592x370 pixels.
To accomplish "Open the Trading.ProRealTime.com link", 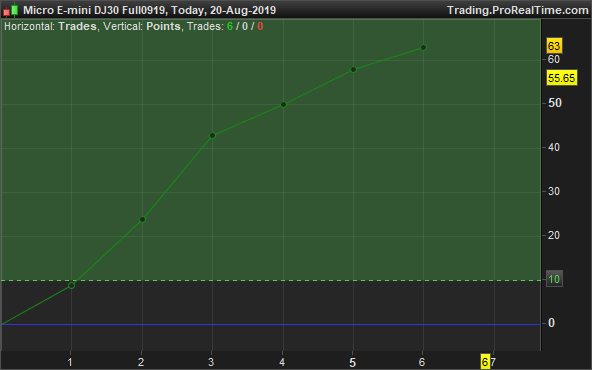I will tap(518, 10).
